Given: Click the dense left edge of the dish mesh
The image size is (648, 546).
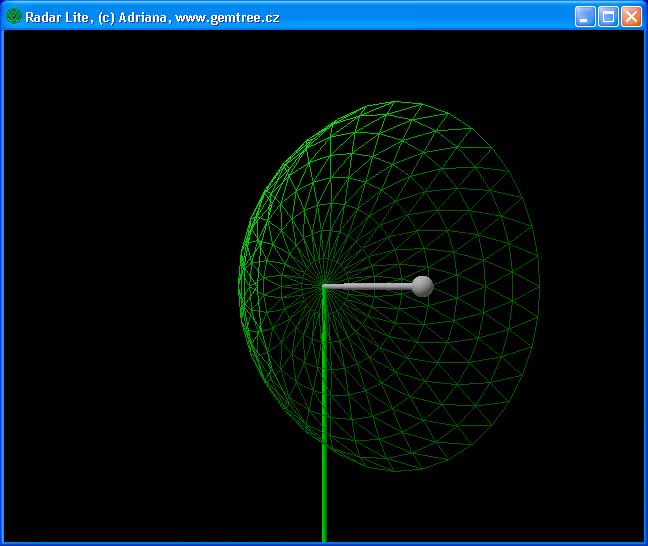Looking at the screenshot, I should click(x=242, y=285).
